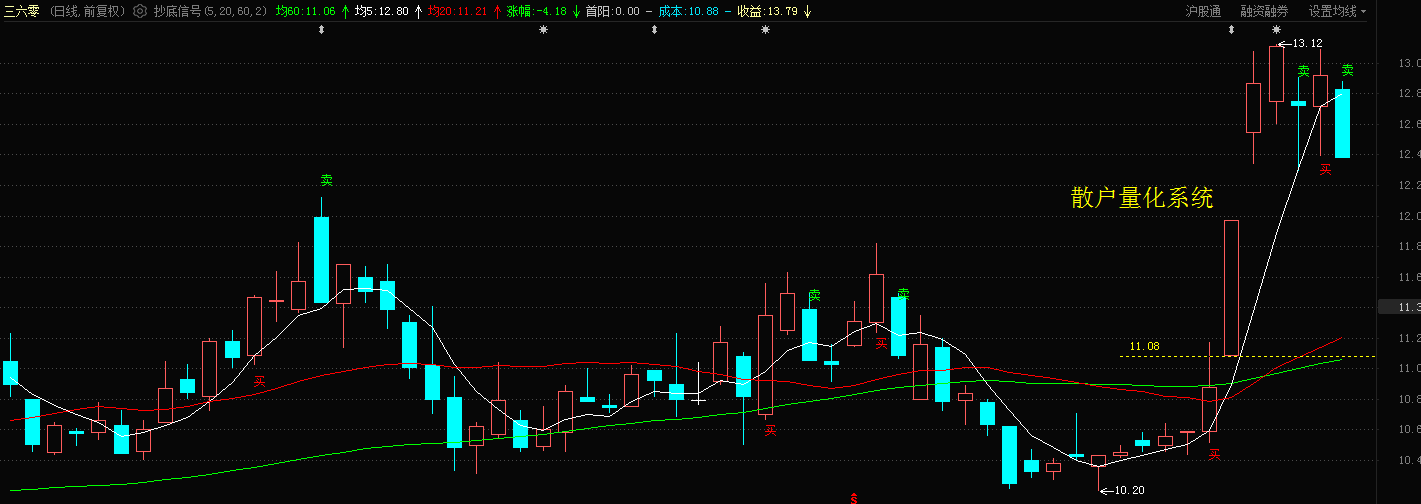Click the 卖 signal above the tallest cyan candle
The image size is (1421, 504).
[326, 180]
